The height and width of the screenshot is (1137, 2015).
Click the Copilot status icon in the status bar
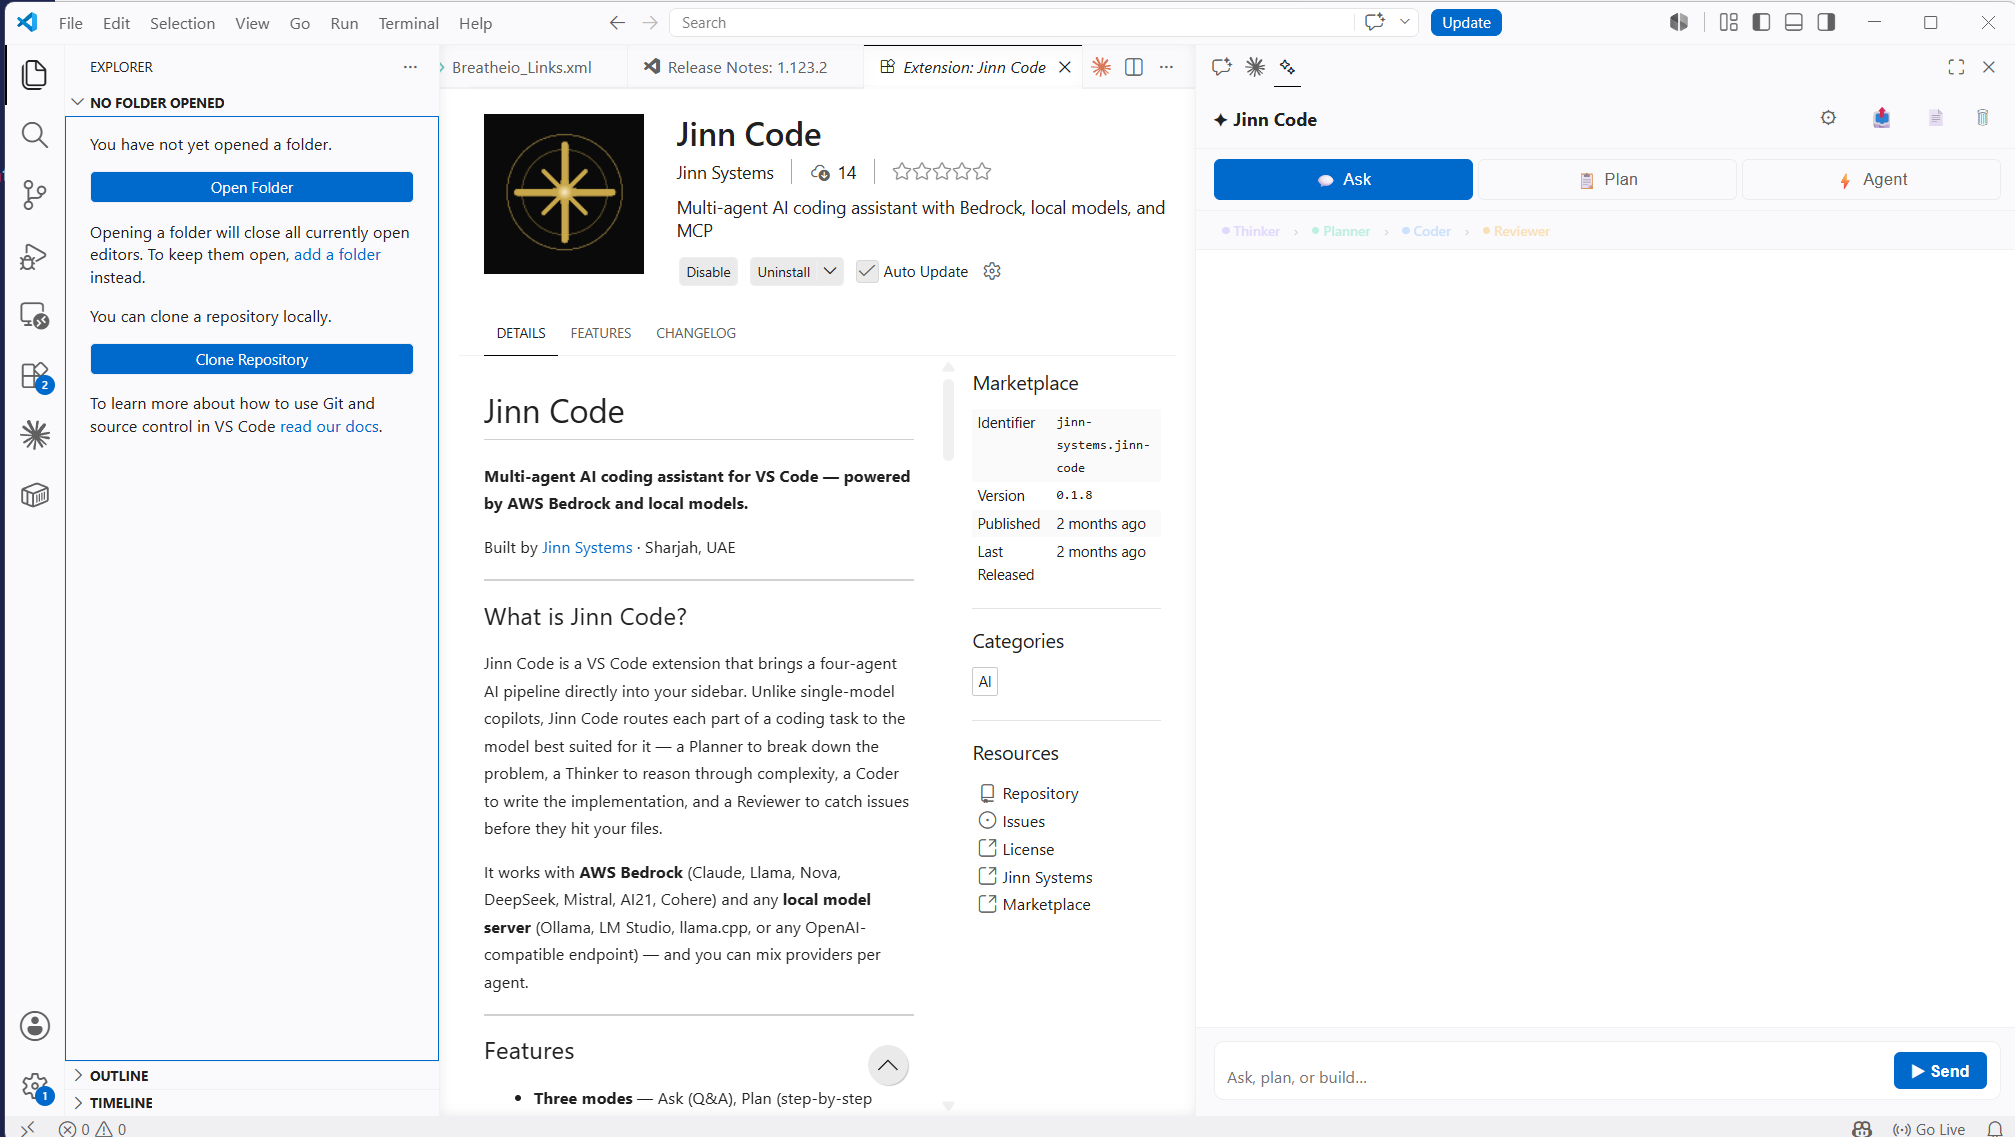pyautogui.click(x=1862, y=1129)
